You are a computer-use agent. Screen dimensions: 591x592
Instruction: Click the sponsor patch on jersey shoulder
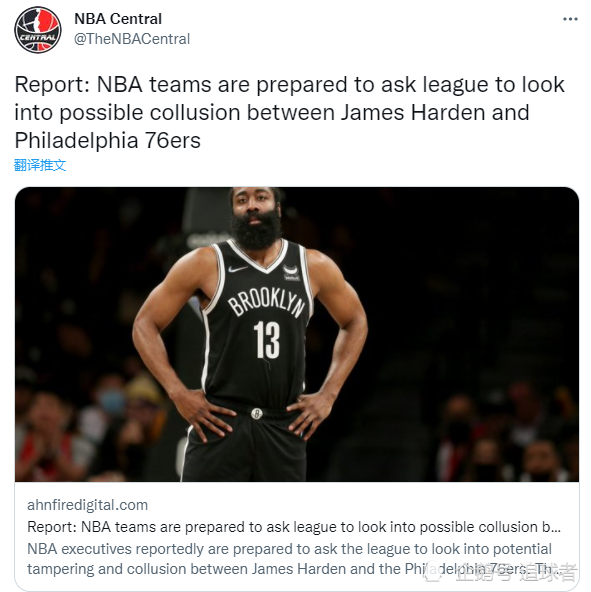[x=291, y=273]
